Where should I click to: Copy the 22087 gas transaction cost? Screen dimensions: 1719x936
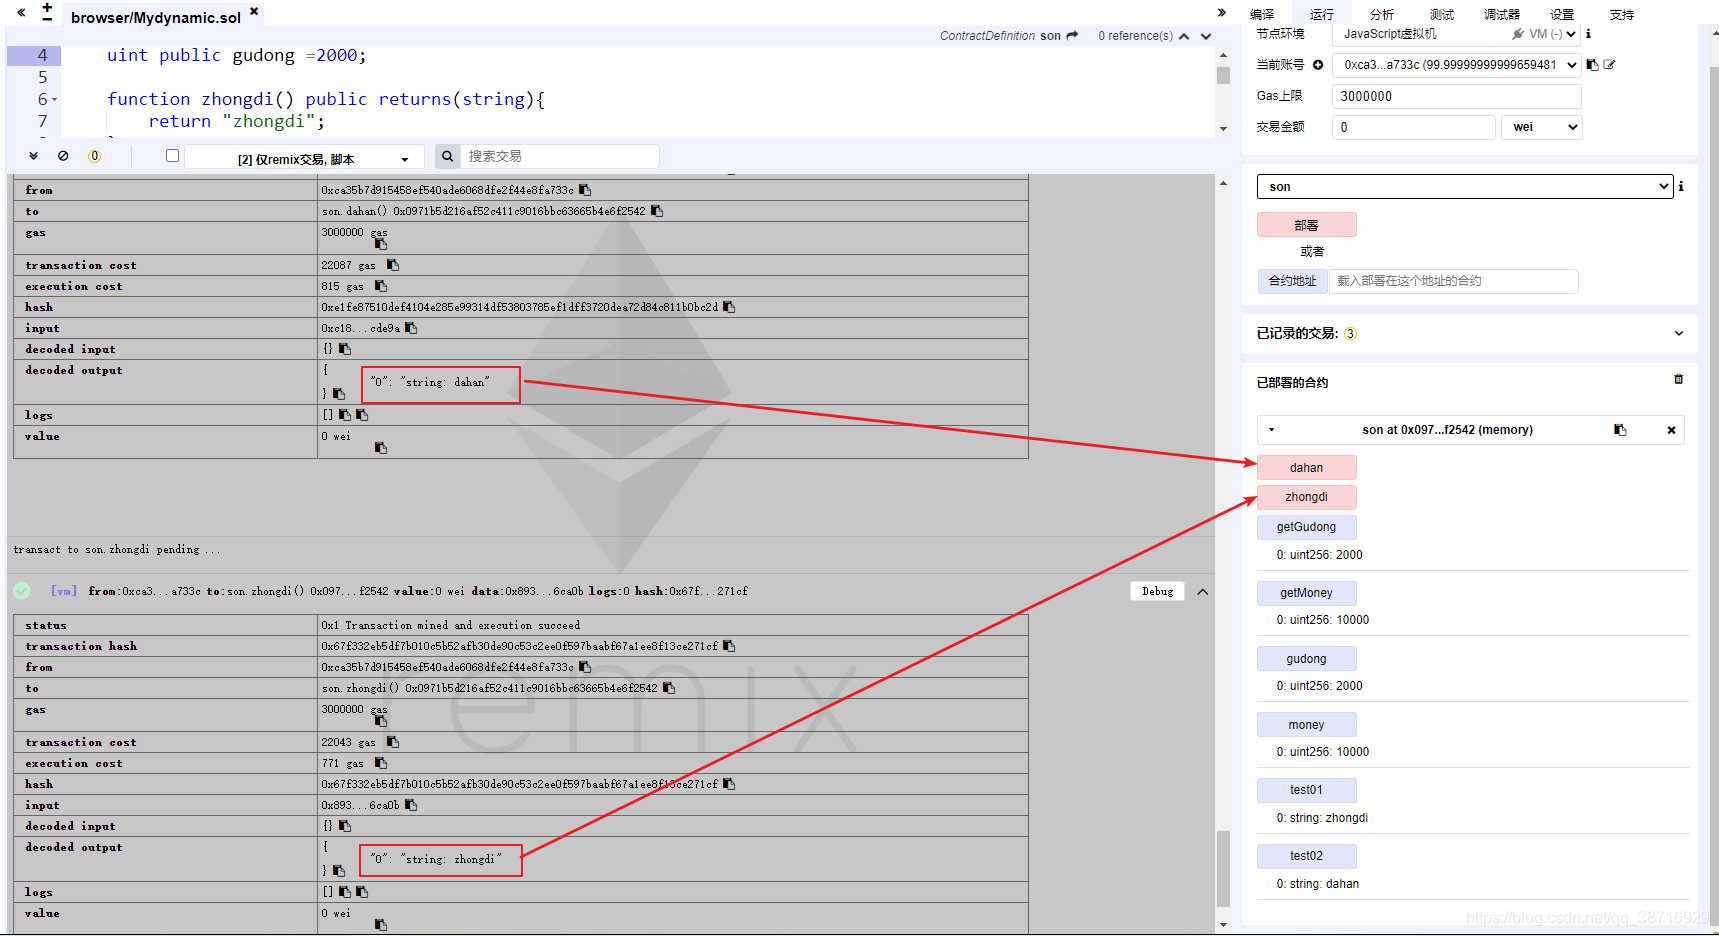pos(393,265)
